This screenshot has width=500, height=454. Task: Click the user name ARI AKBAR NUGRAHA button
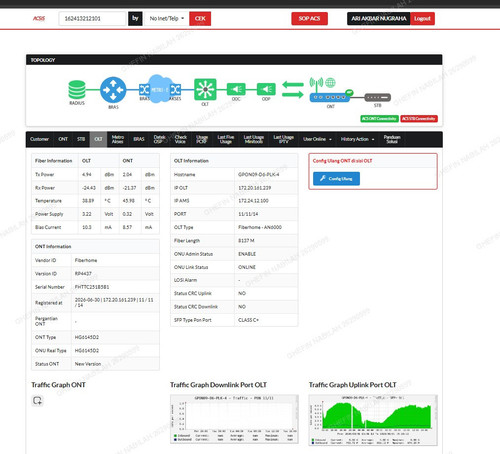pyautogui.click(x=379, y=19)
